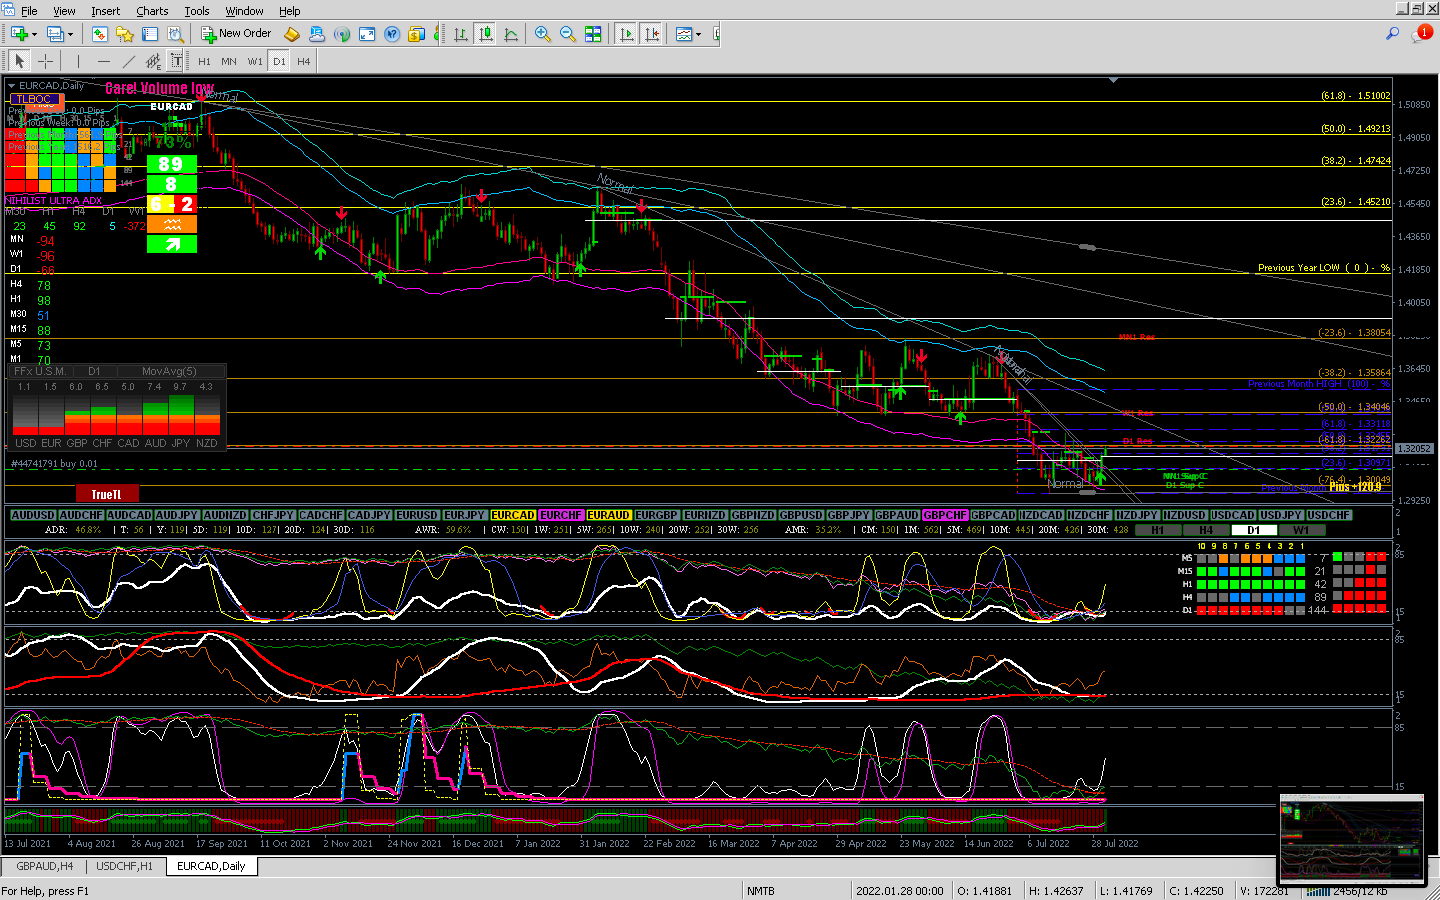Click the New Order button
The height and width of the screenshot is (900, 1440).
point(236,34)
